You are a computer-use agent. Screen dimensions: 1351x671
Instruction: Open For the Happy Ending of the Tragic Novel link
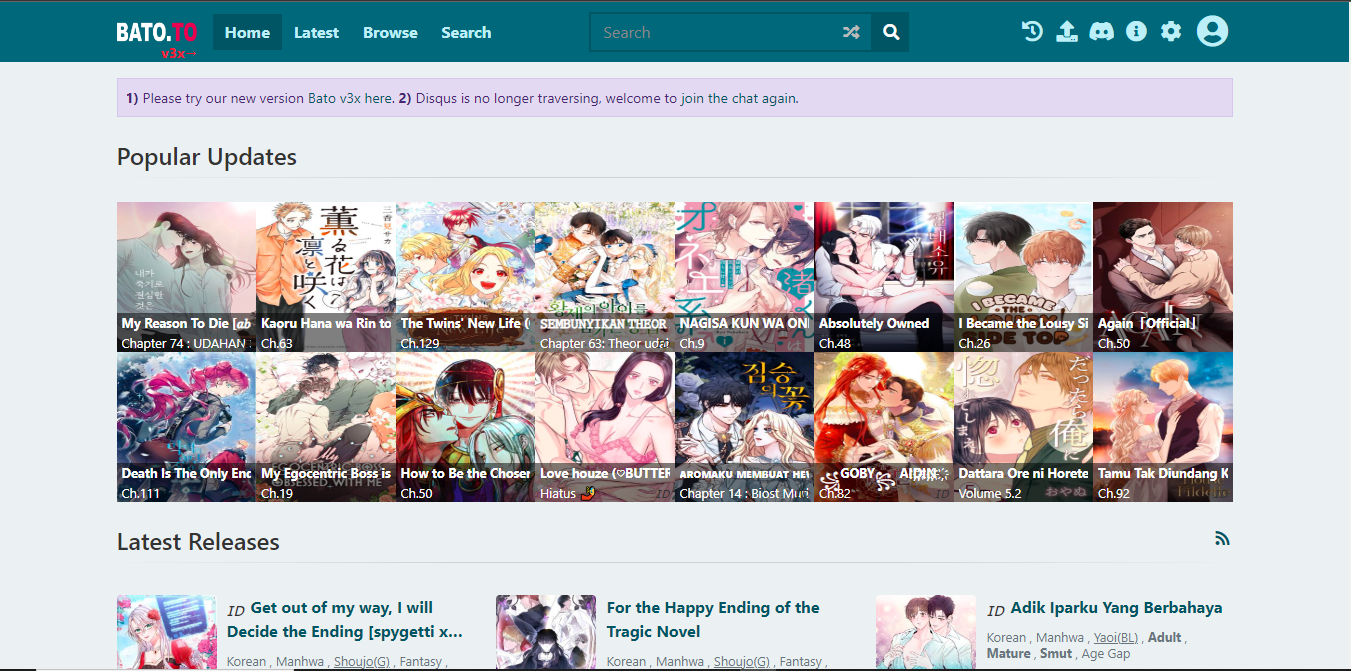tap(713, 619)
